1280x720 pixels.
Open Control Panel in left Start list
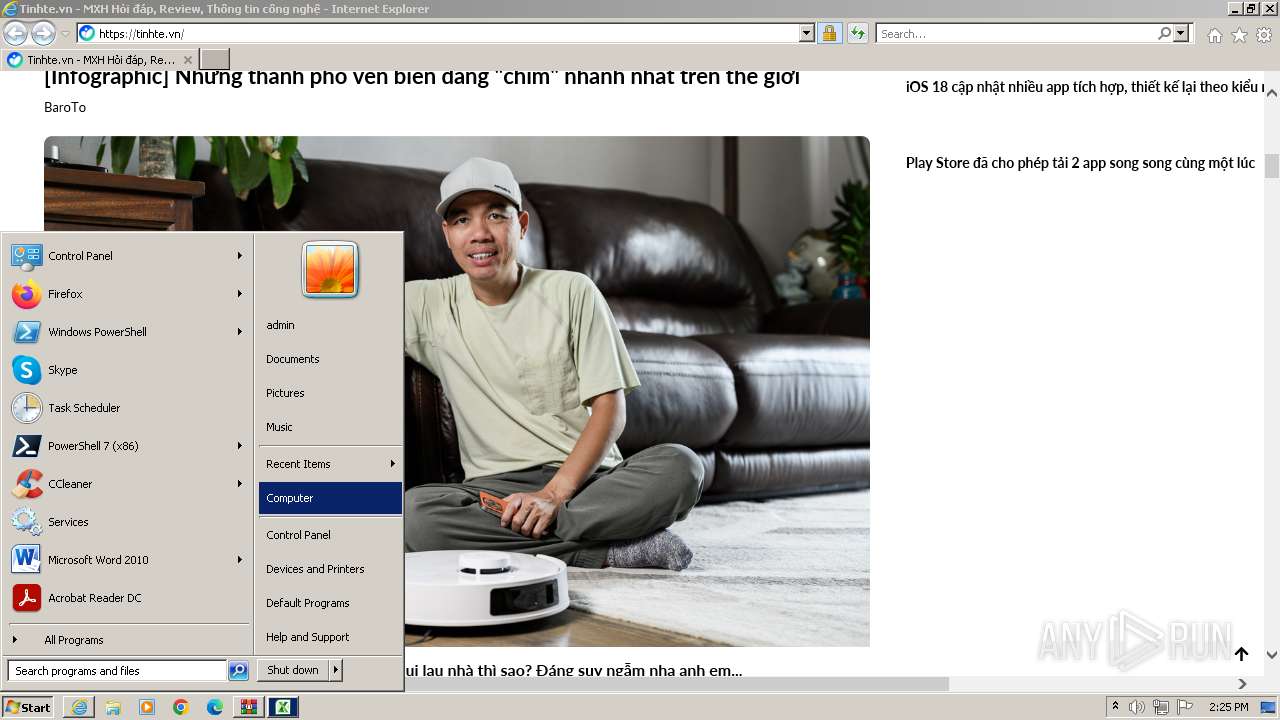(127, 256)
